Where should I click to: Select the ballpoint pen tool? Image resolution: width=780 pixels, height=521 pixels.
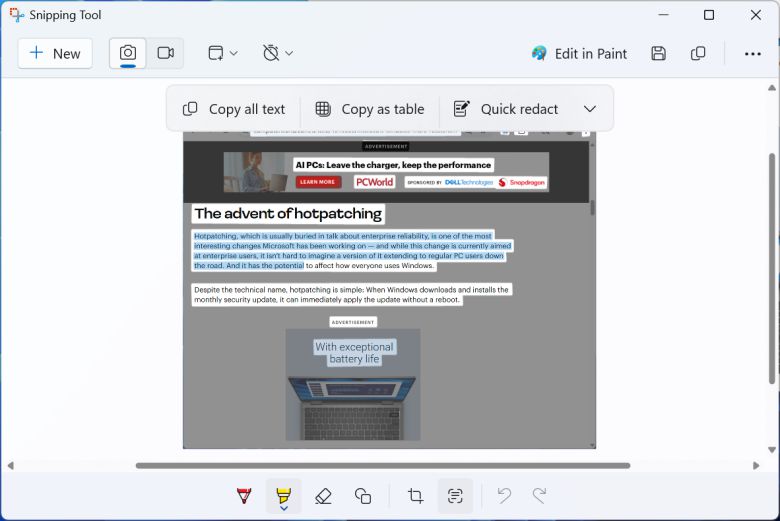coord(244,496)
